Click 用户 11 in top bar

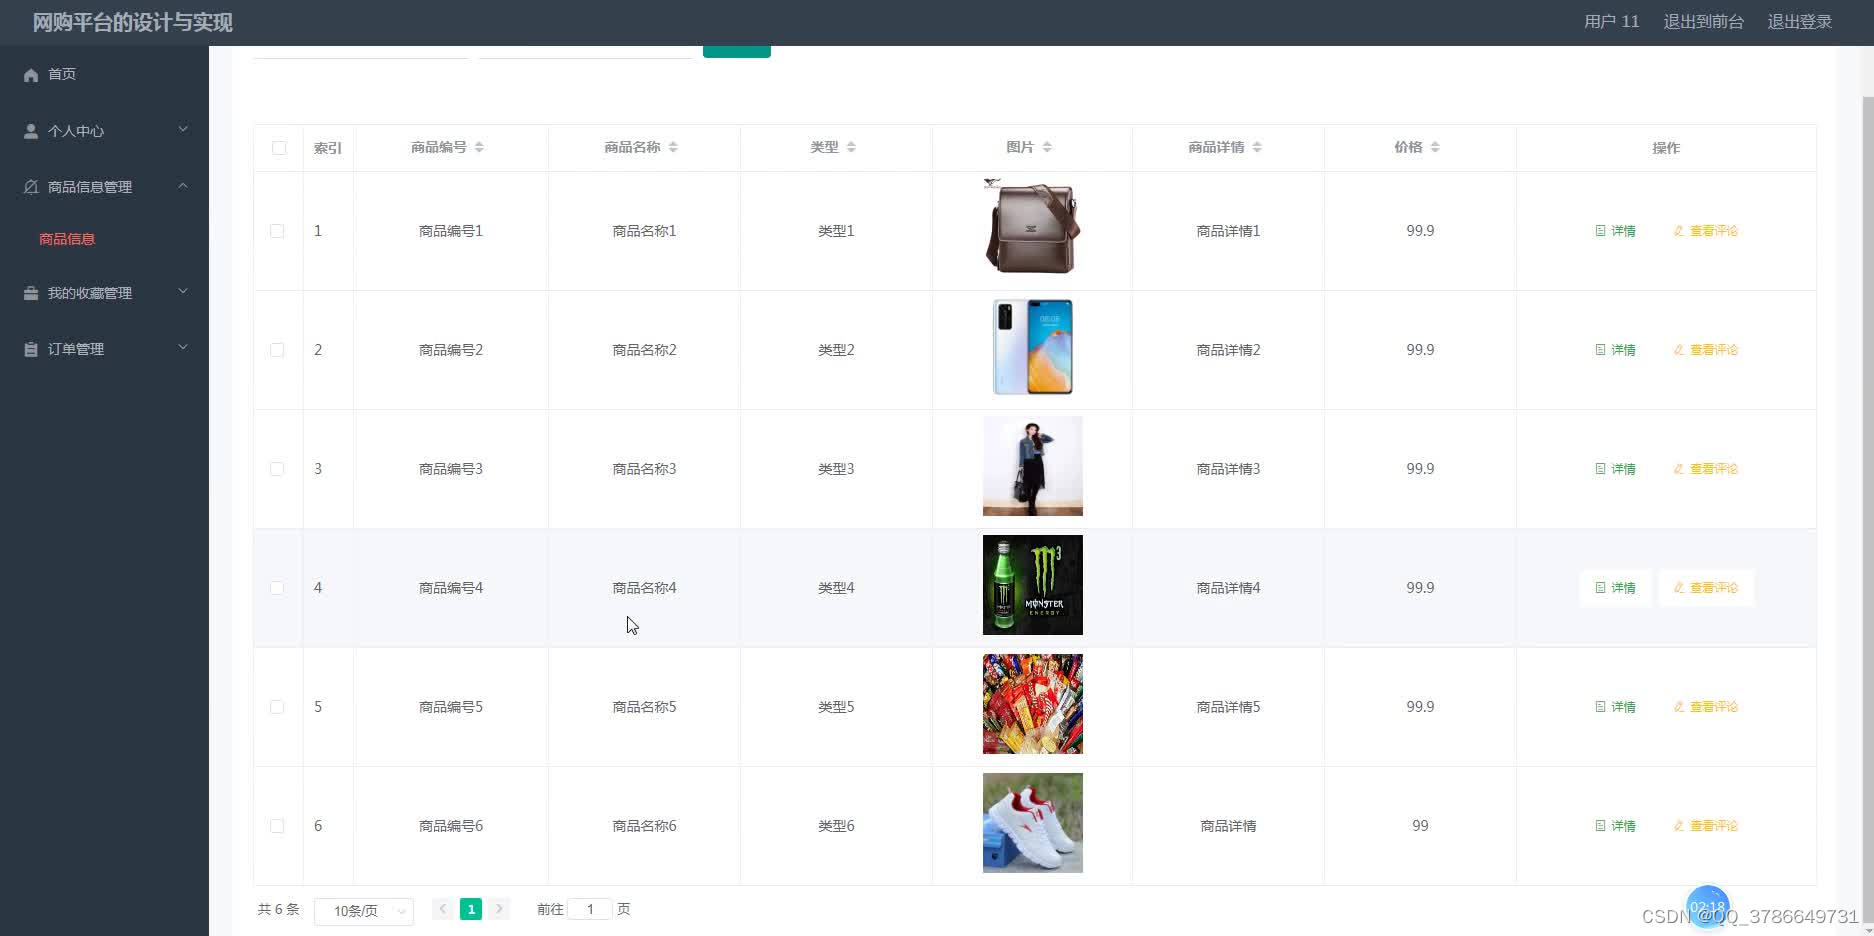(x=1611, y=22)
